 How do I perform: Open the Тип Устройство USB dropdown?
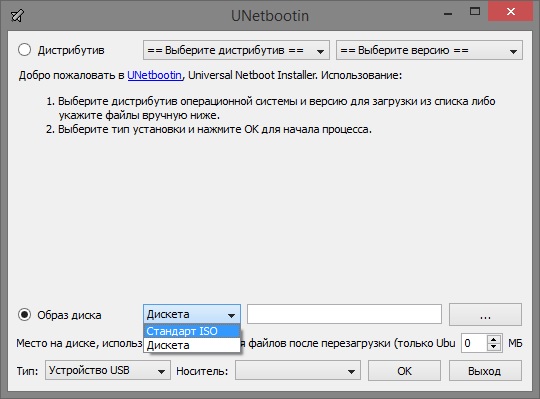[x=108, y=370]
